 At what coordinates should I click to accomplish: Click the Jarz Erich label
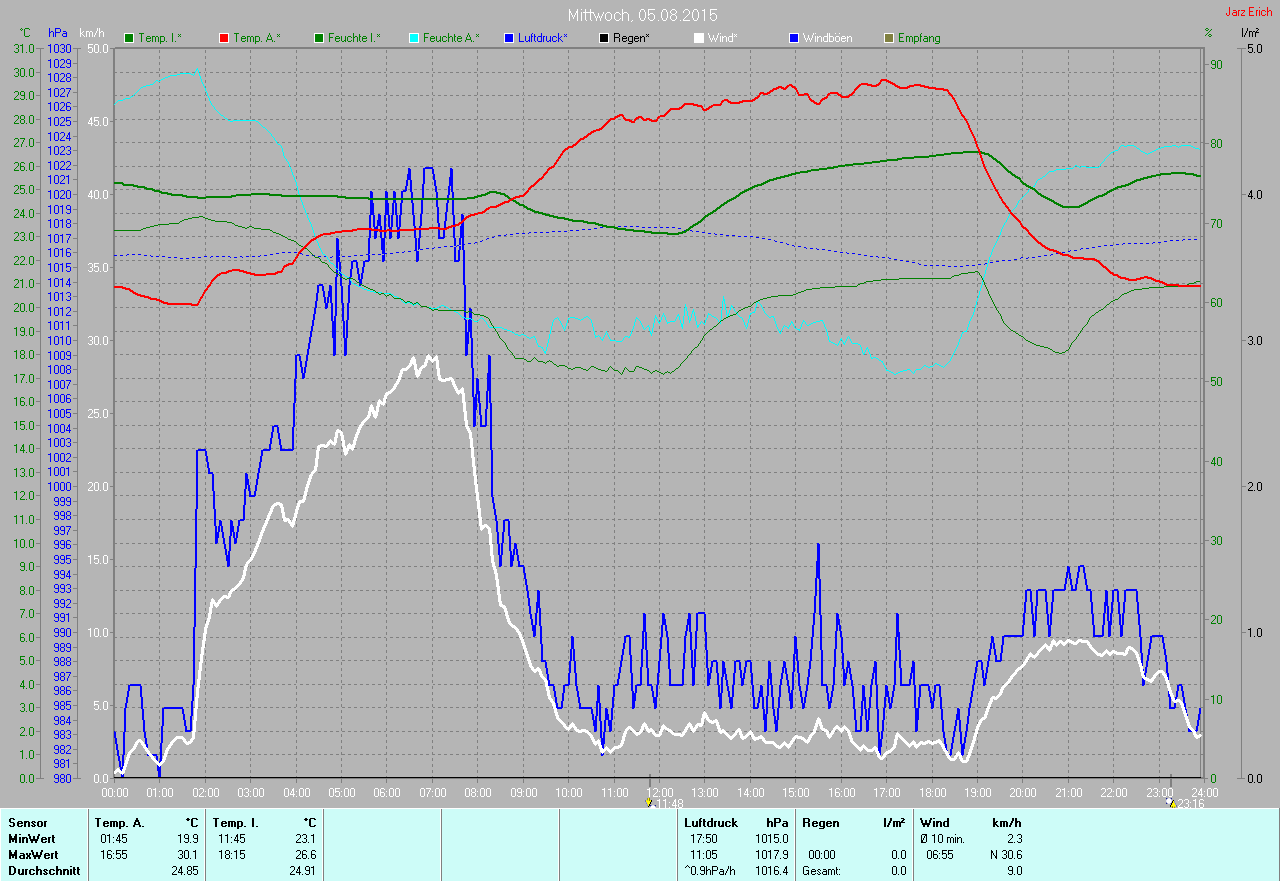click(1249, 12)
